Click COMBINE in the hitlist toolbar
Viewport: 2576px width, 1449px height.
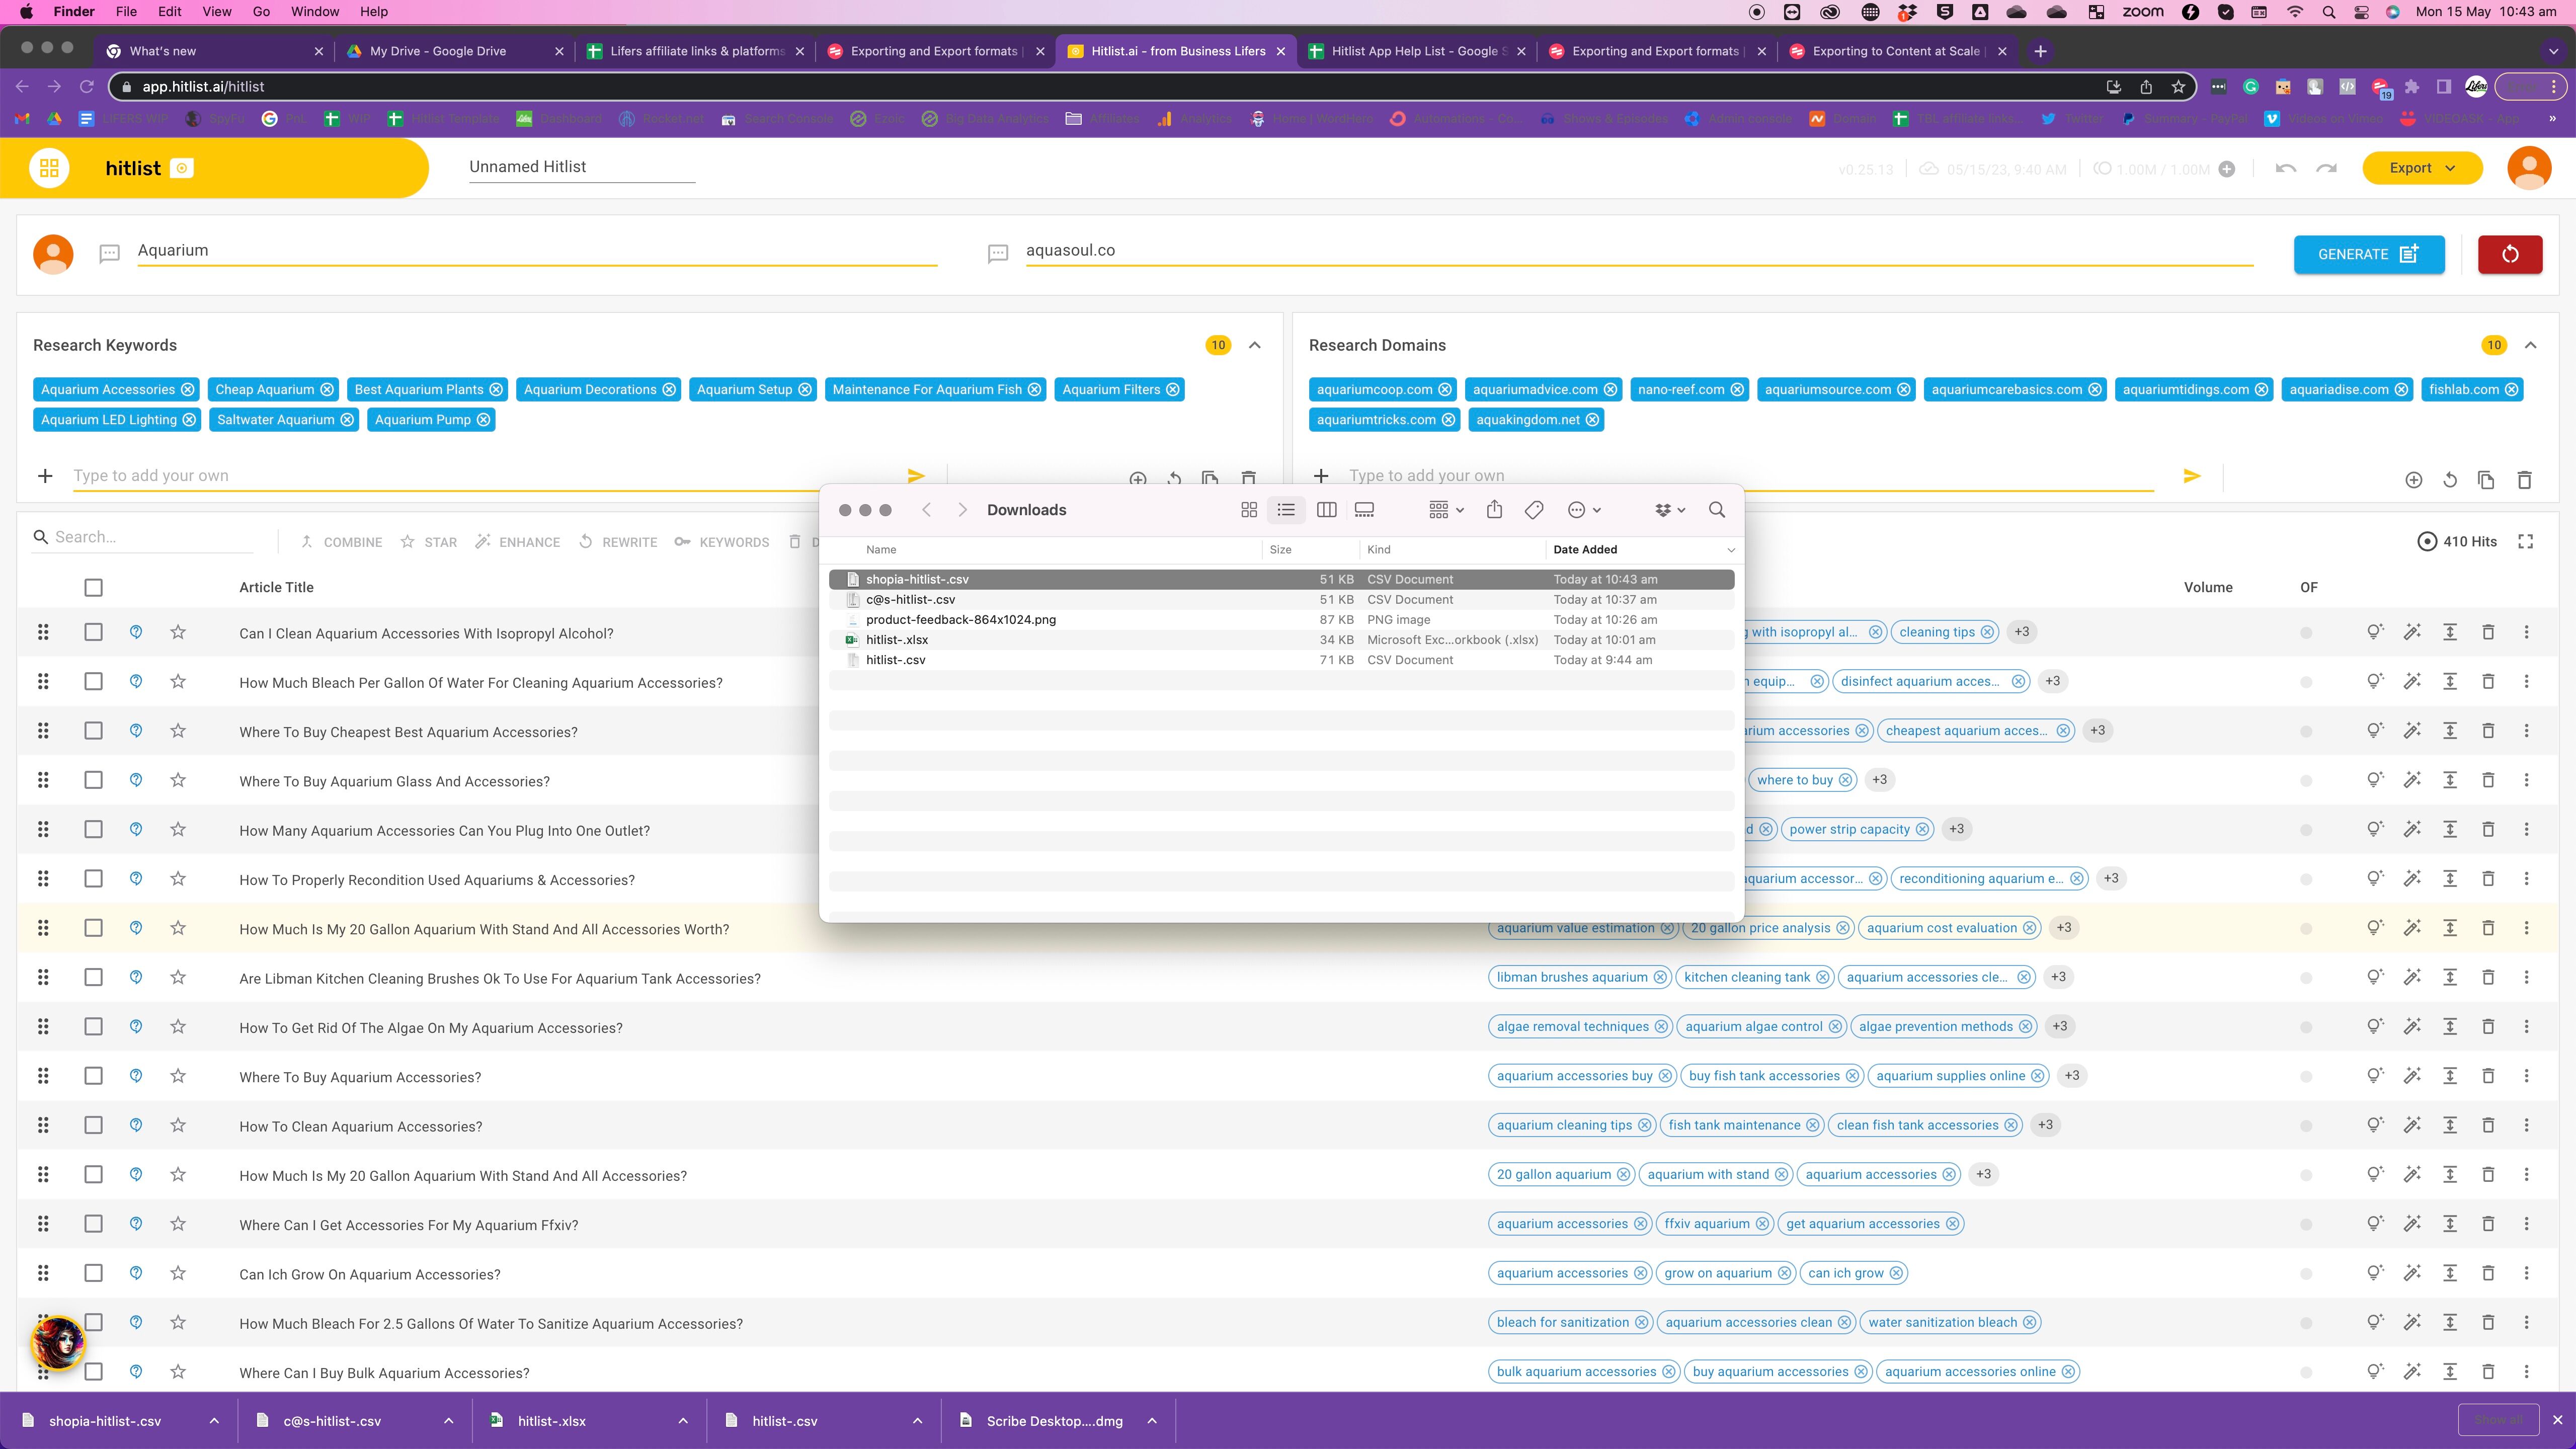pos(341,542)
